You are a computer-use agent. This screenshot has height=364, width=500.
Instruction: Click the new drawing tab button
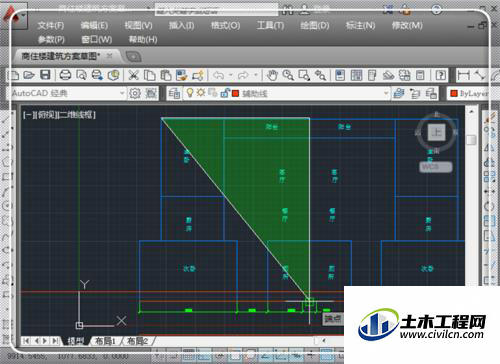133,57
